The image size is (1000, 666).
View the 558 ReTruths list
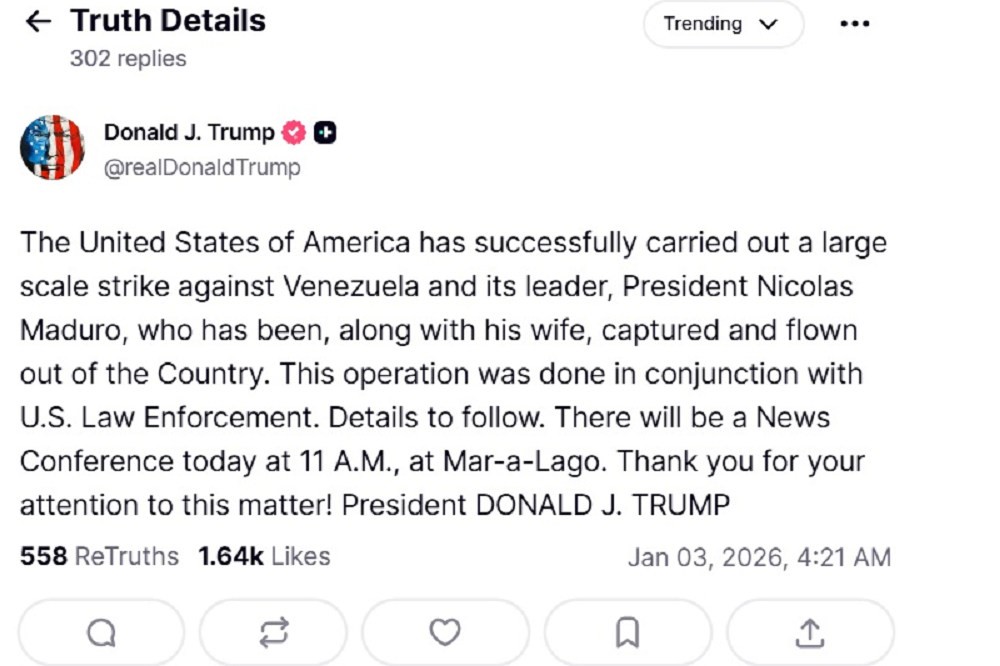click(x=99, y=557)
